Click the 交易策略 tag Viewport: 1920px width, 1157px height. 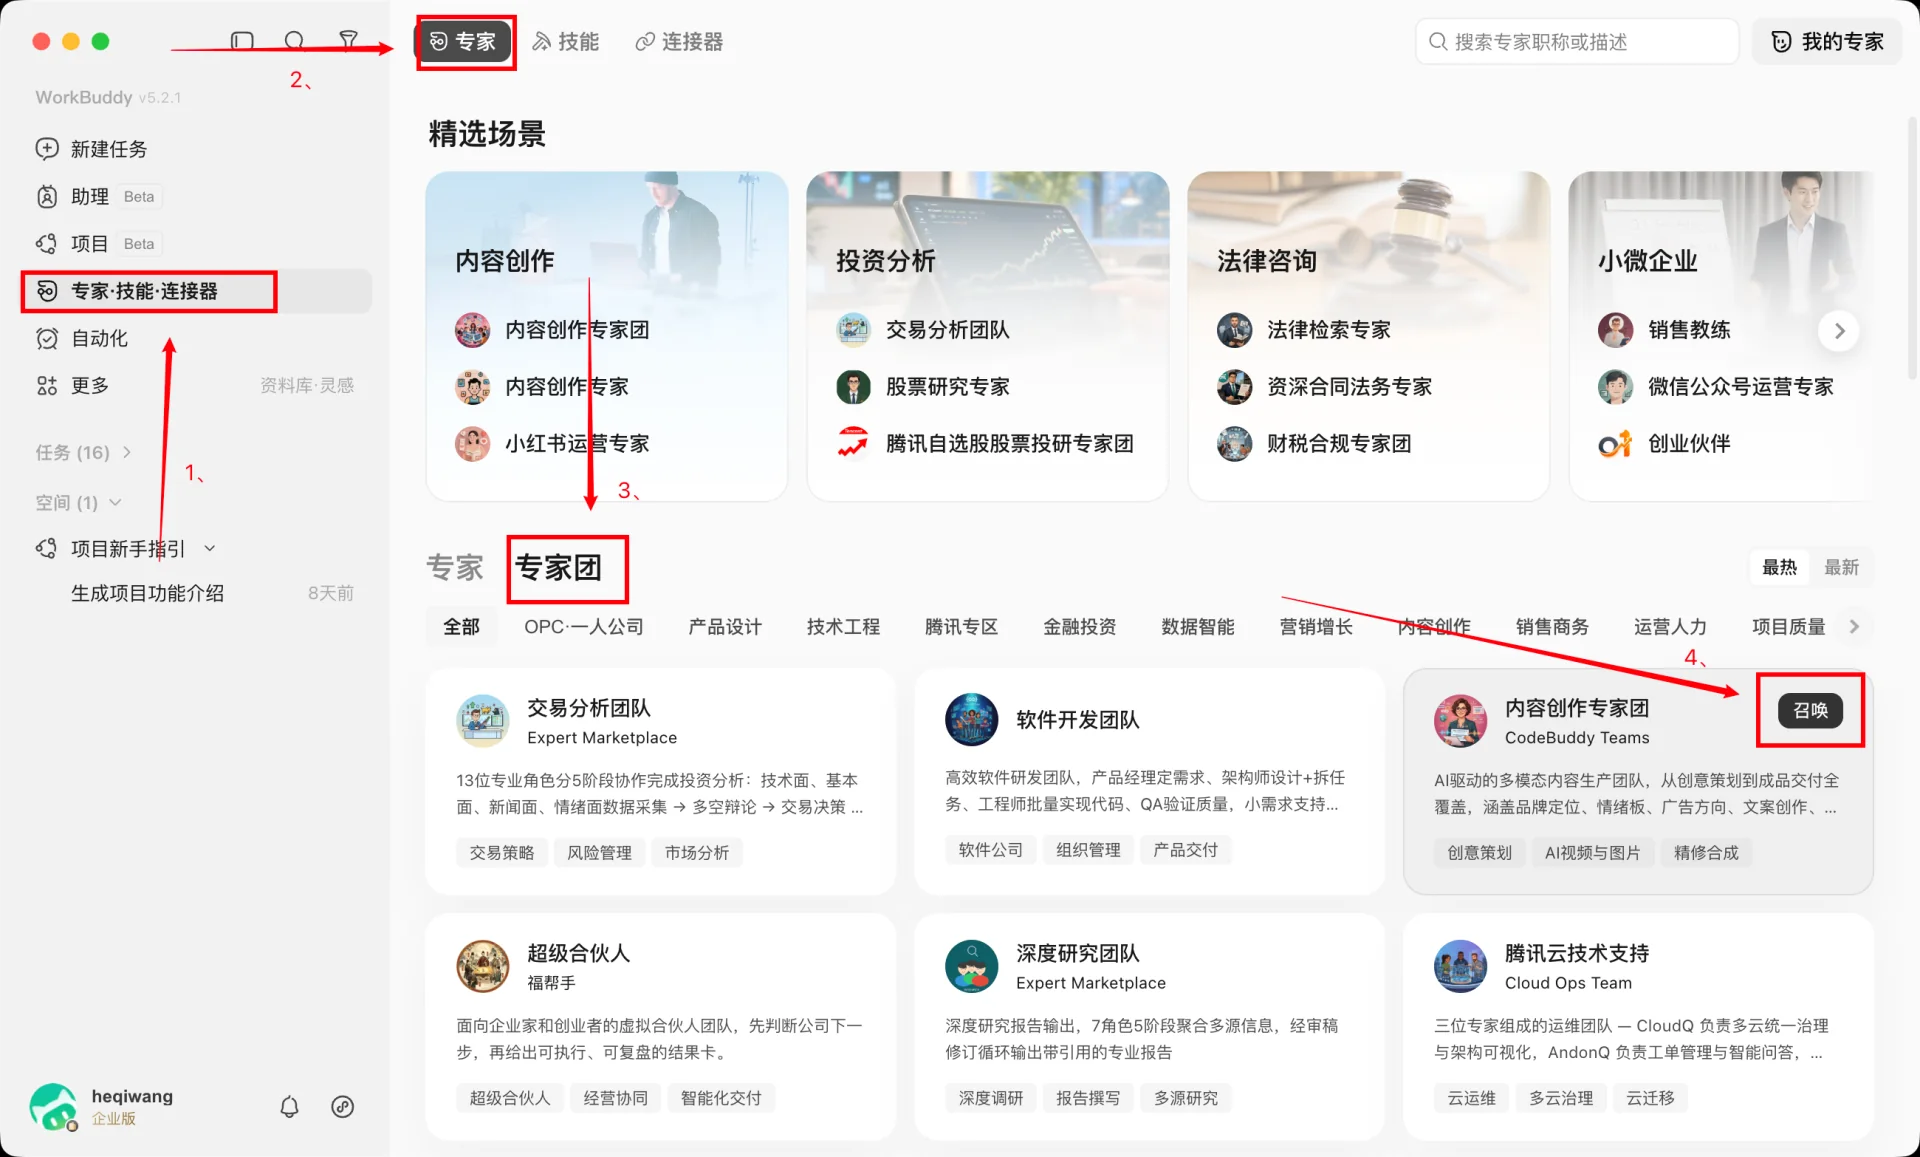click(x=502, y=852)
